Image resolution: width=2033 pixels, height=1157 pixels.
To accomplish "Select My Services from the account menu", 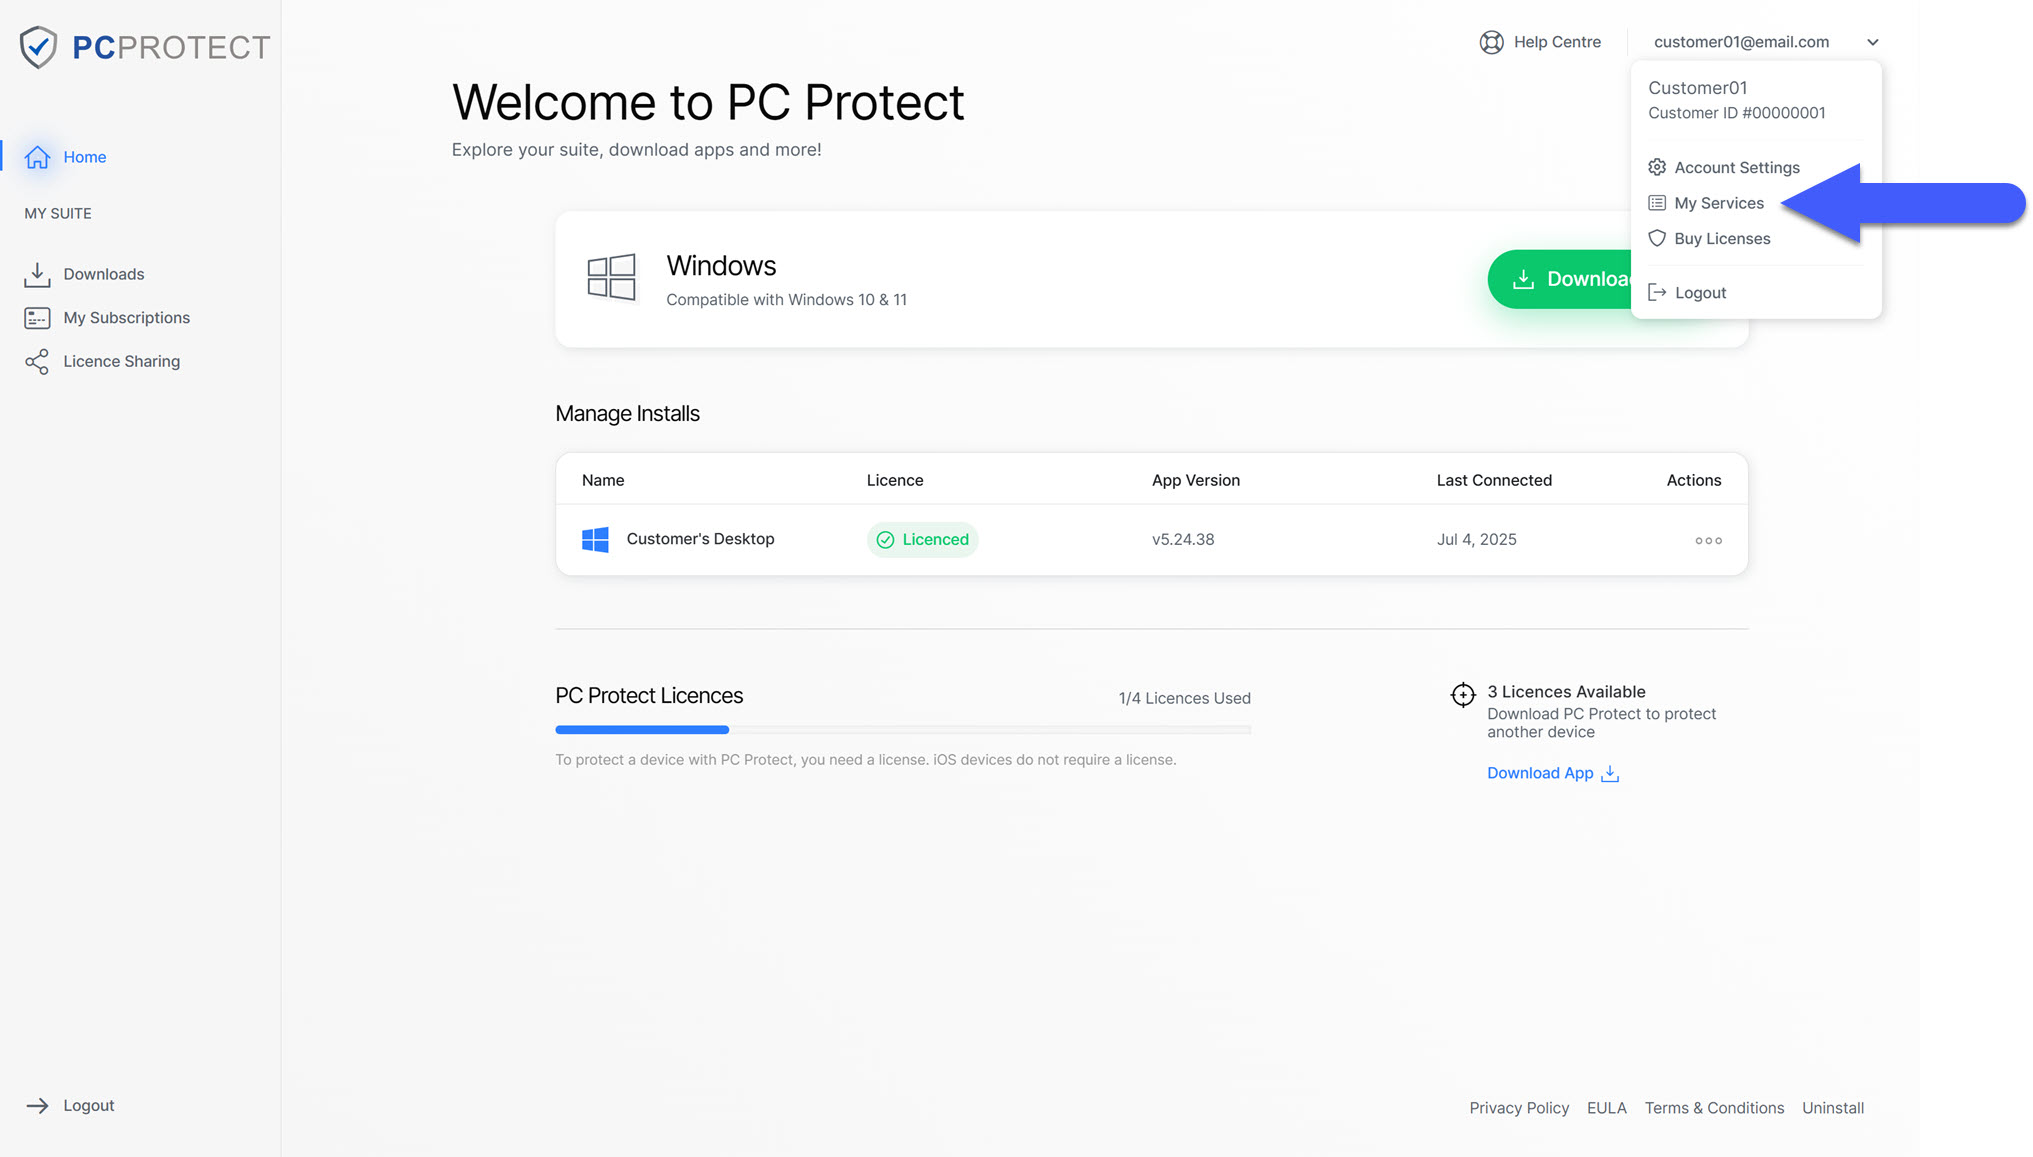I will point(1706,203).
